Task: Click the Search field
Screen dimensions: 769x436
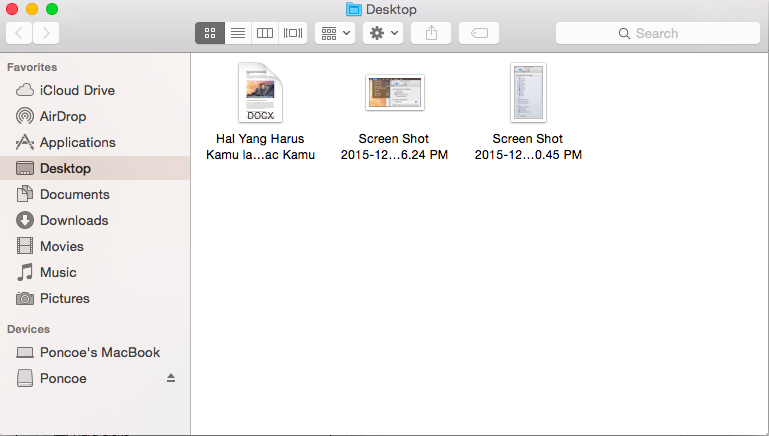Action: [657, 33]
